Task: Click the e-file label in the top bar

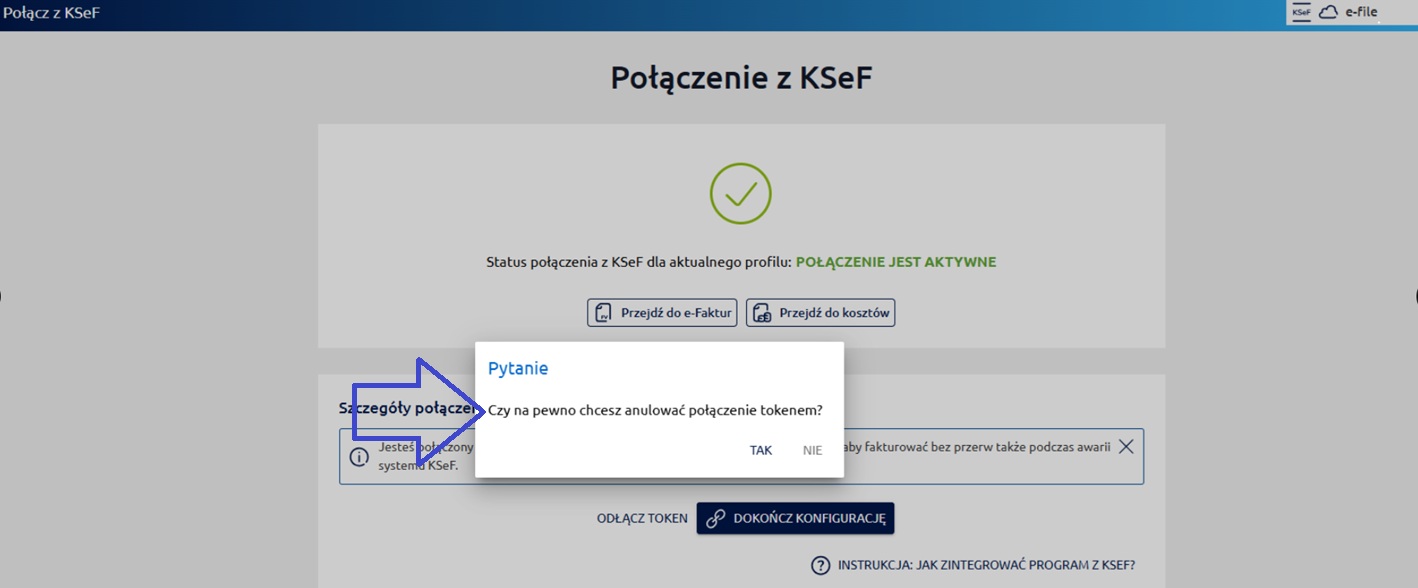Action: pyautogui.click(x=1361, y=12)
